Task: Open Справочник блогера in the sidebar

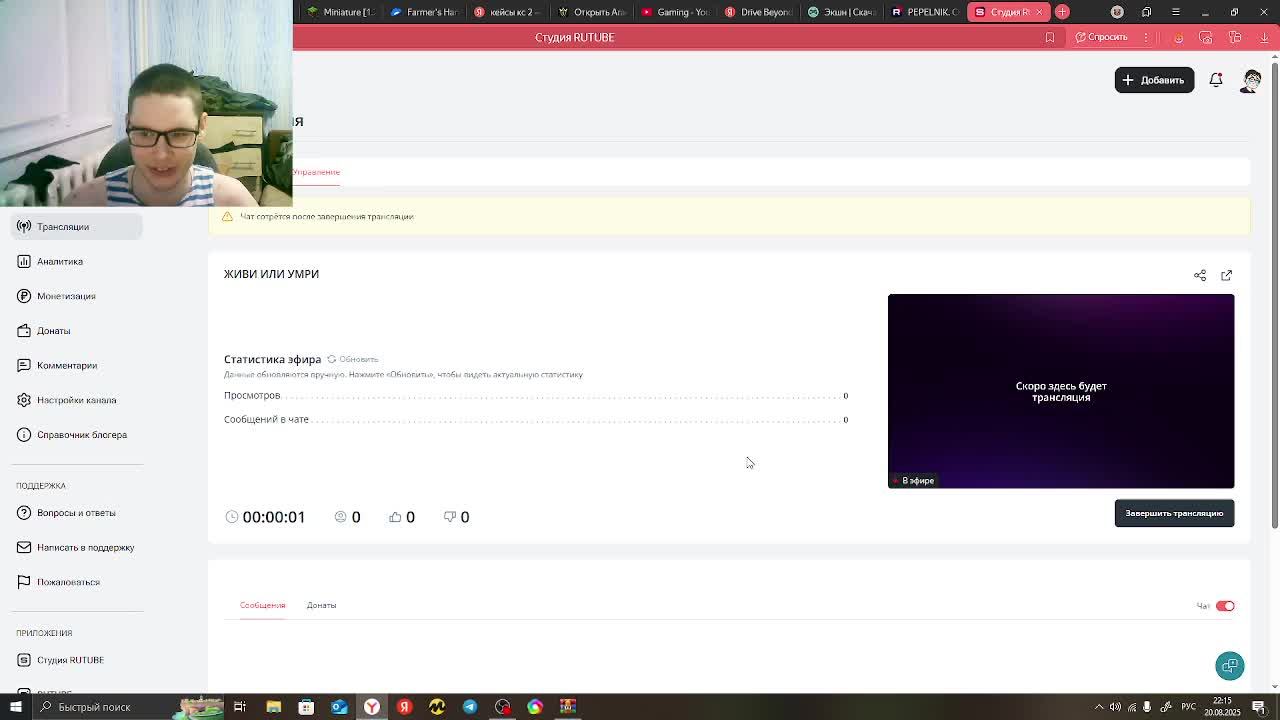Action: pyautogui.click(x=81, y=435)
